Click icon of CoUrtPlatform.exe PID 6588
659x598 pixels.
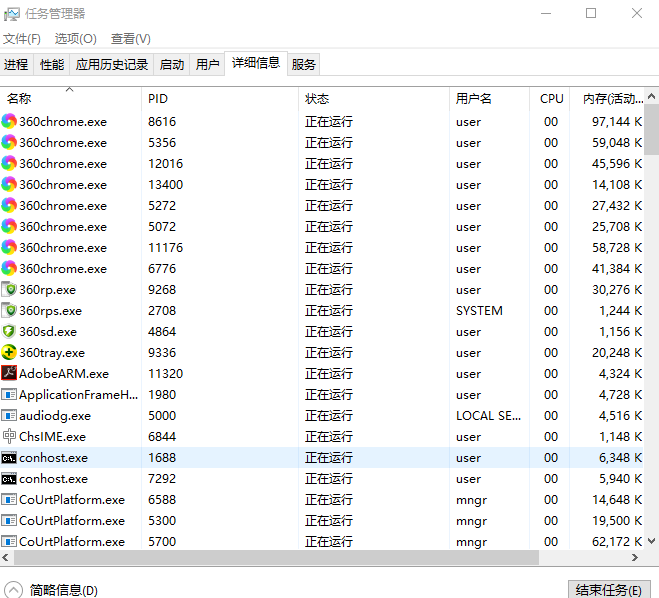tap(9, 500)
